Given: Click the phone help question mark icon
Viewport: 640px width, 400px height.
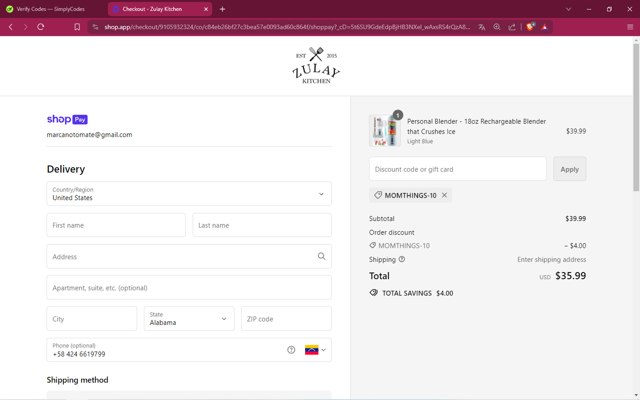Looking at the screenshot, I should click(291, 350).
